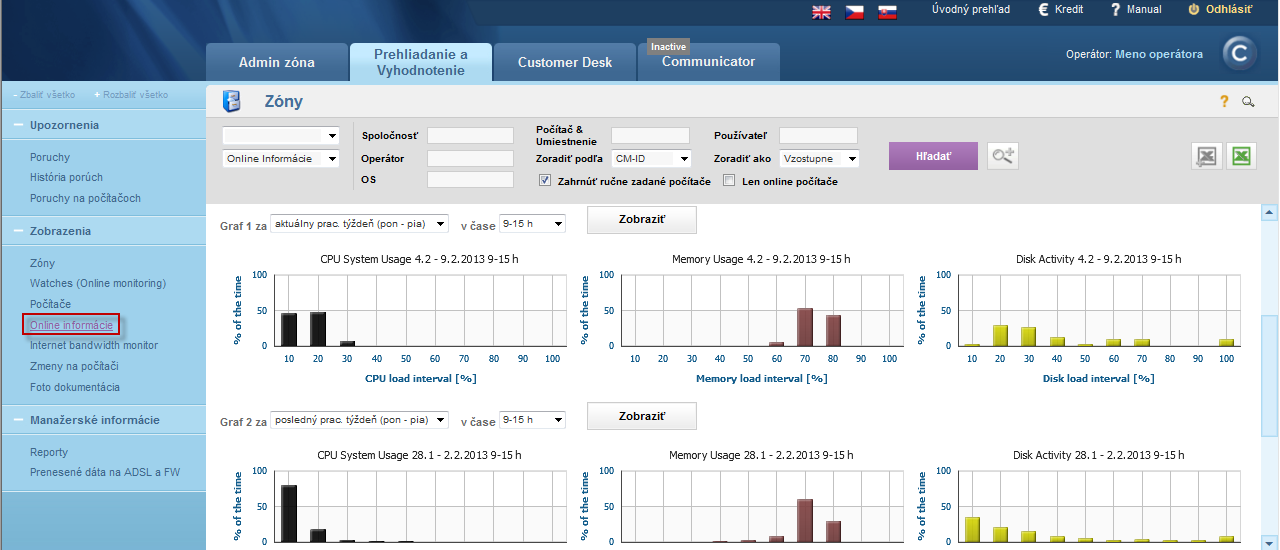Open Poruchy na počítačoch link
The width and height of the screenshot is (1280, 550).
tap(85, 198)
